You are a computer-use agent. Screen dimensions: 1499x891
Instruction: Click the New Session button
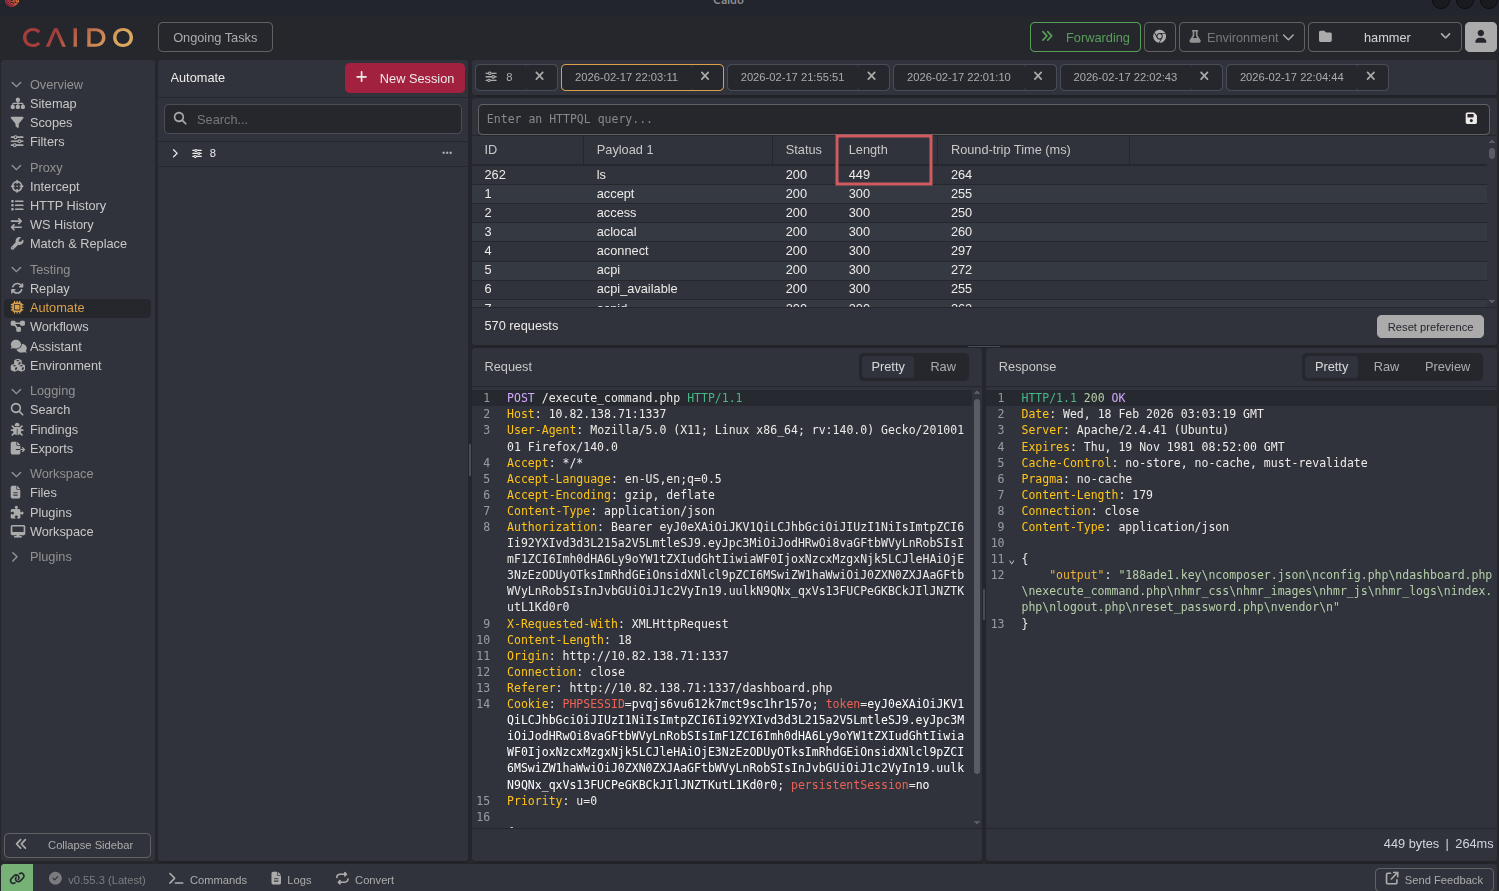405,78
